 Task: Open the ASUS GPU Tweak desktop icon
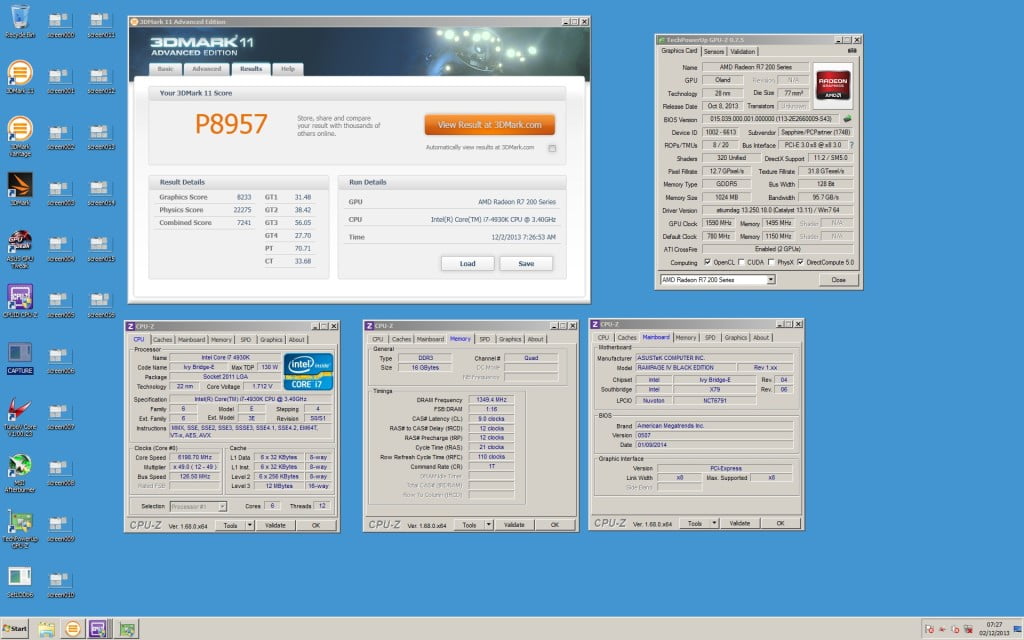(19, 241)
